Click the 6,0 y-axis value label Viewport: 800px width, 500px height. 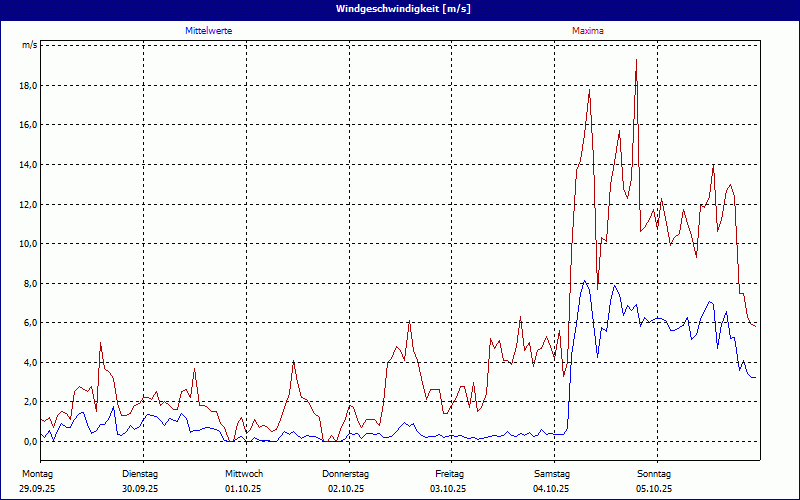point(29,323)
